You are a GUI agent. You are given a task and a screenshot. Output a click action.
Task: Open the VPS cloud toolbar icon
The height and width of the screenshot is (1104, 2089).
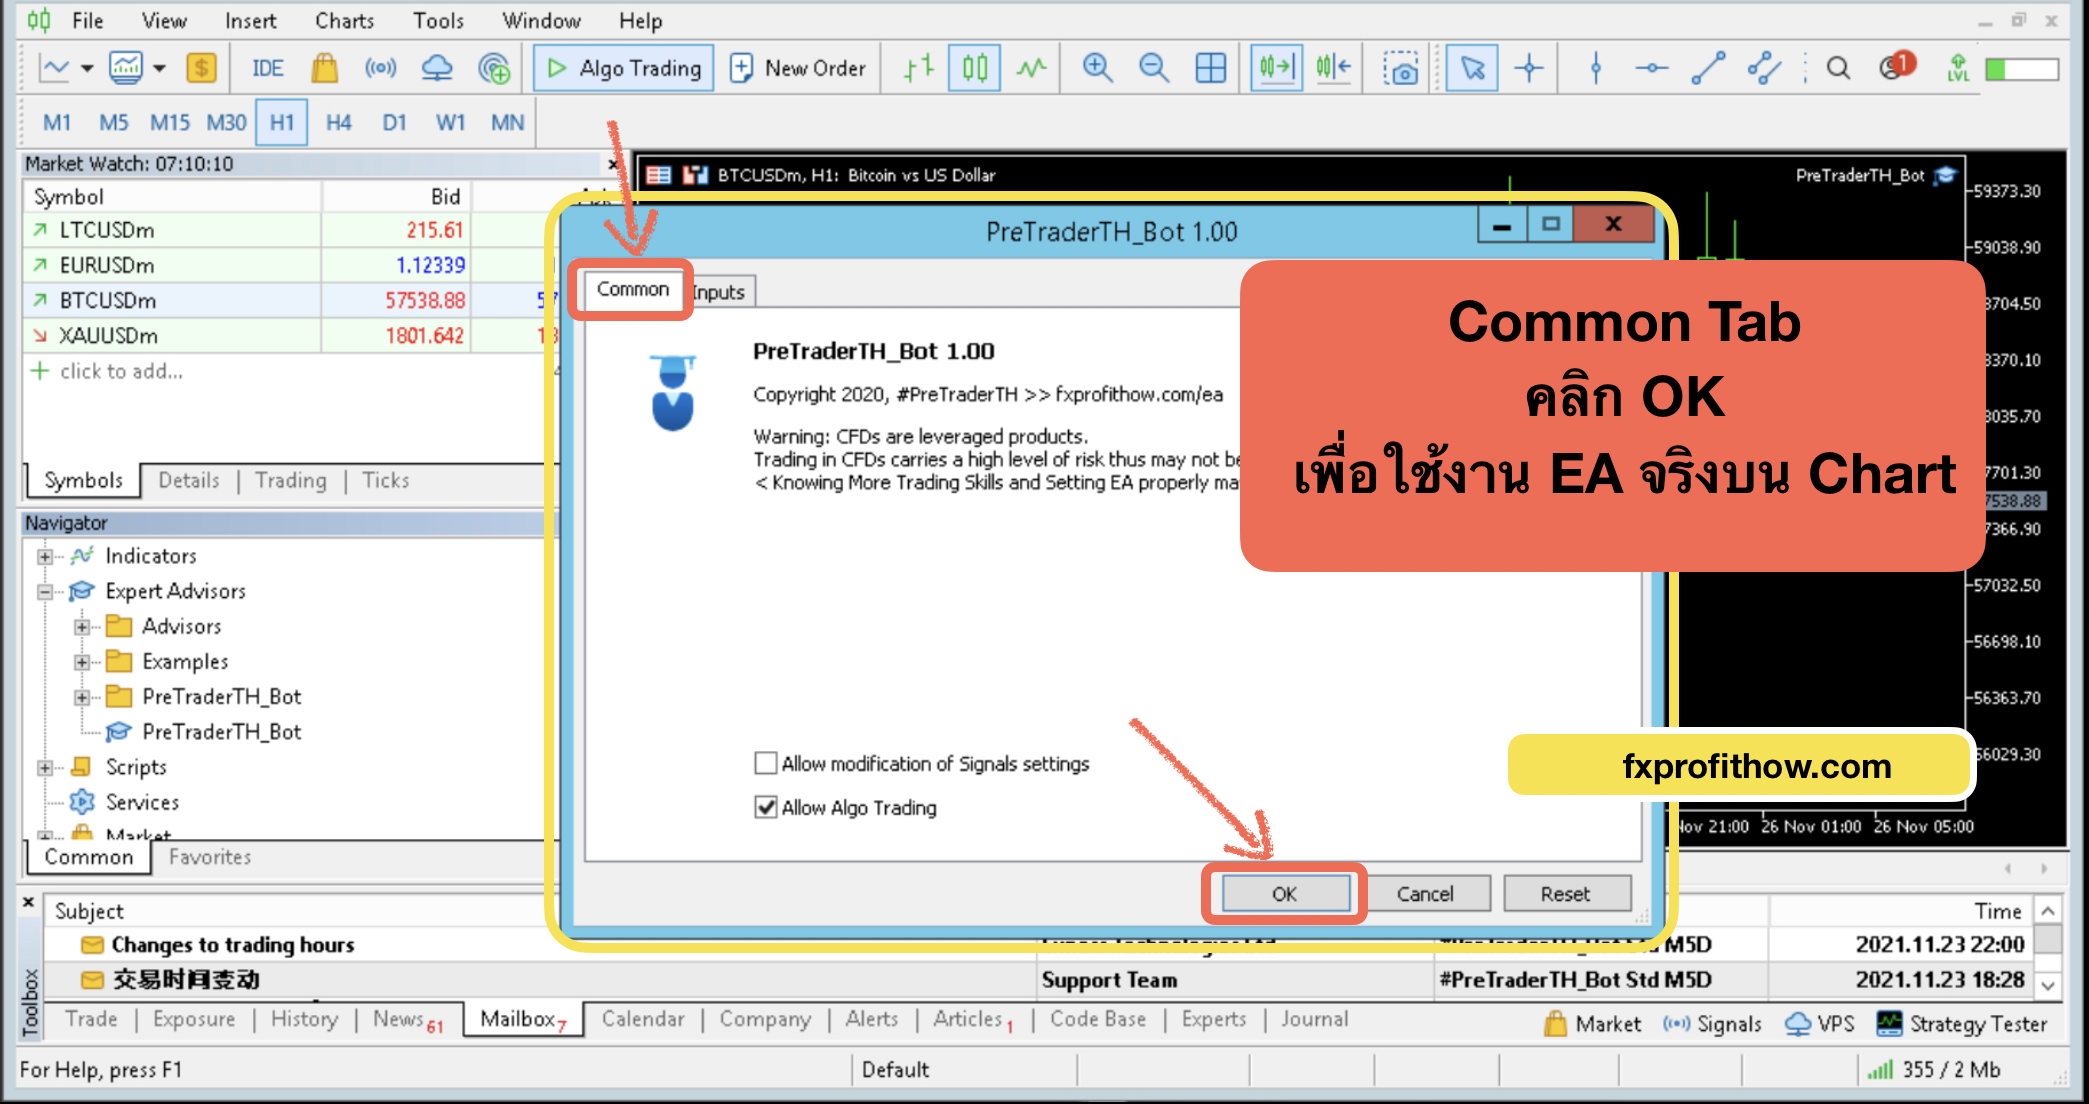tap(437, 68)
